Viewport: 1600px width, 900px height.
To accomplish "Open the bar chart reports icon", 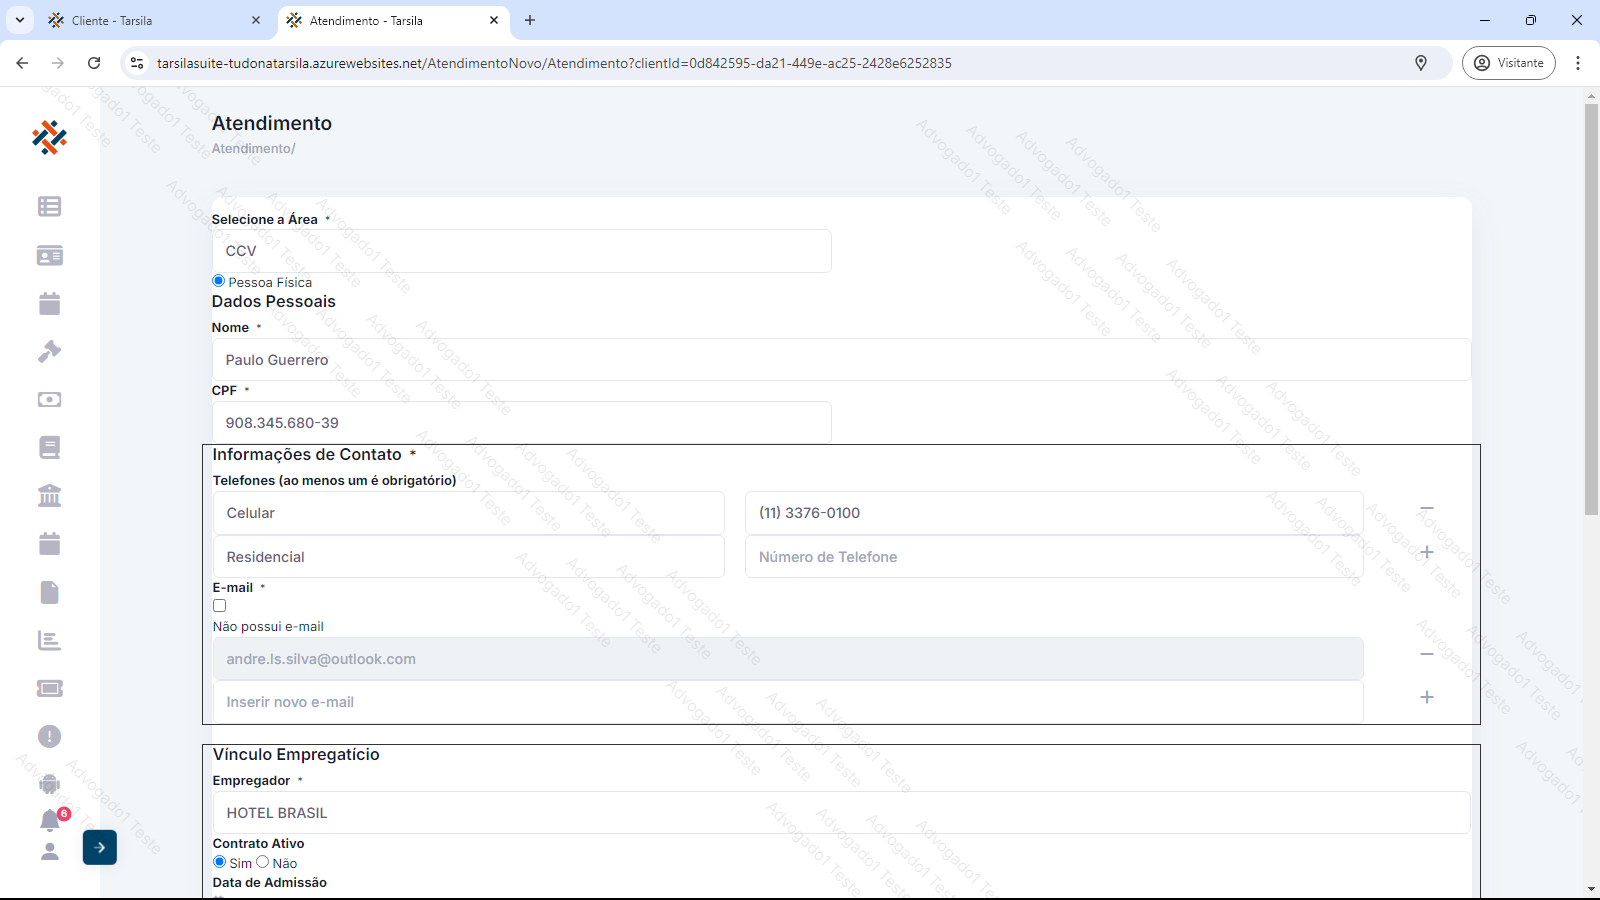I will 49,640.
